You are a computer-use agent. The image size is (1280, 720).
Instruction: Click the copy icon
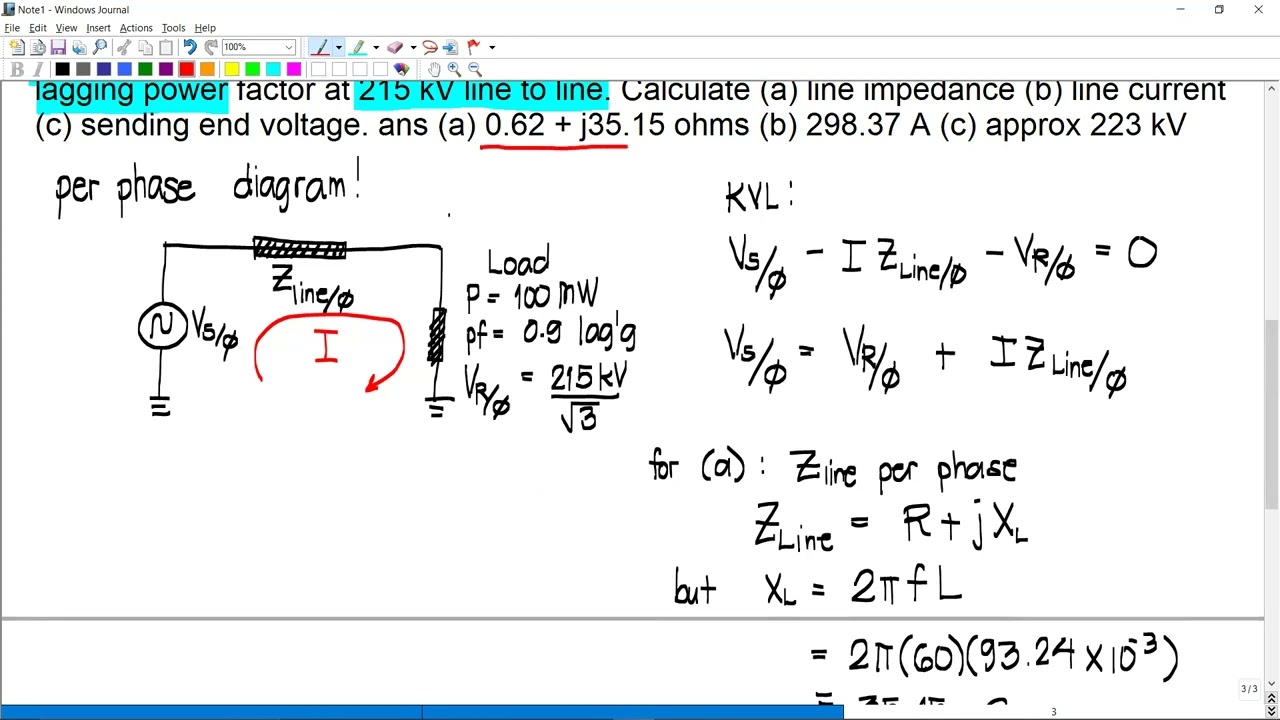tap(145, 47)
